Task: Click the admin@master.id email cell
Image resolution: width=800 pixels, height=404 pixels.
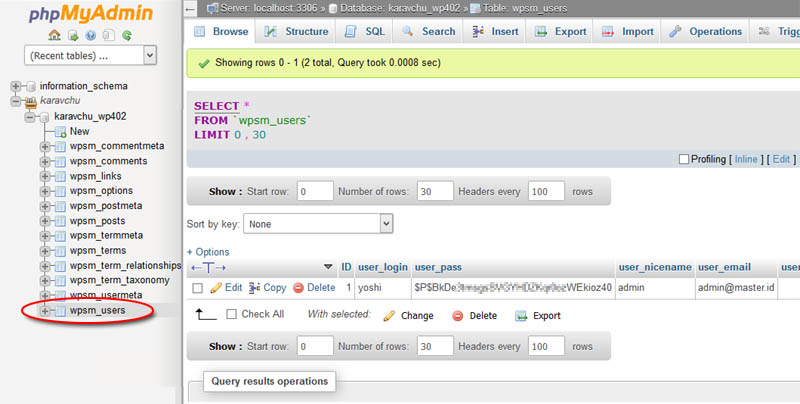Action: [736, 288]
